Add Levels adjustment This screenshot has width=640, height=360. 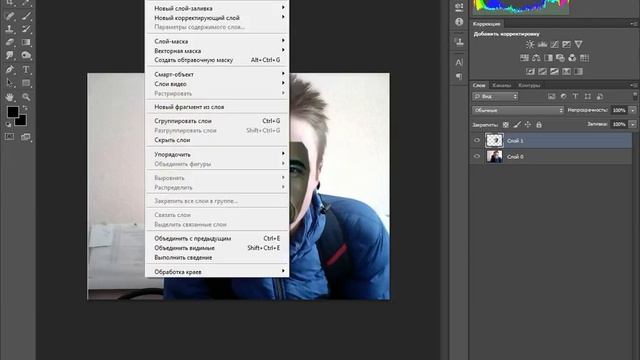coord(542,44)
